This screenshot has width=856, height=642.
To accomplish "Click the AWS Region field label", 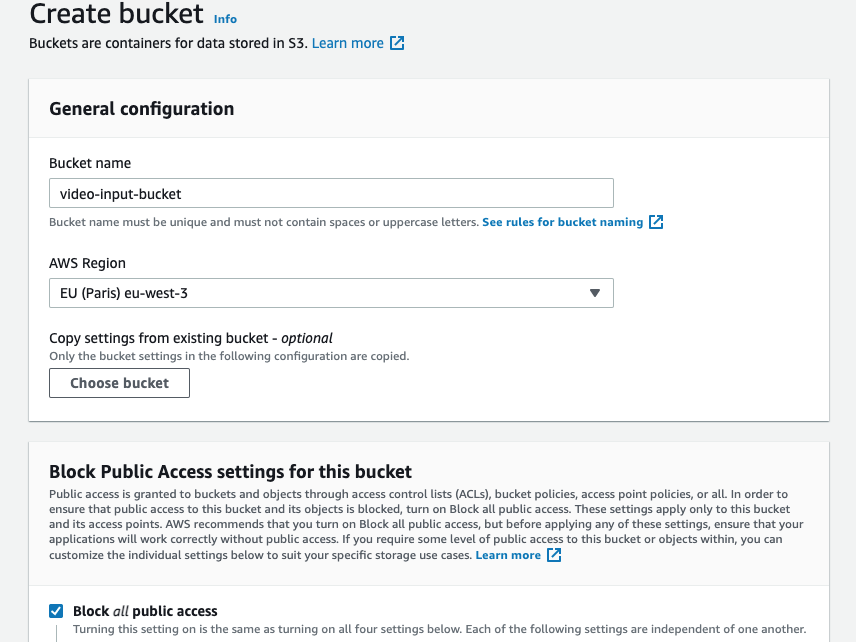I will [x=87, y=264].
